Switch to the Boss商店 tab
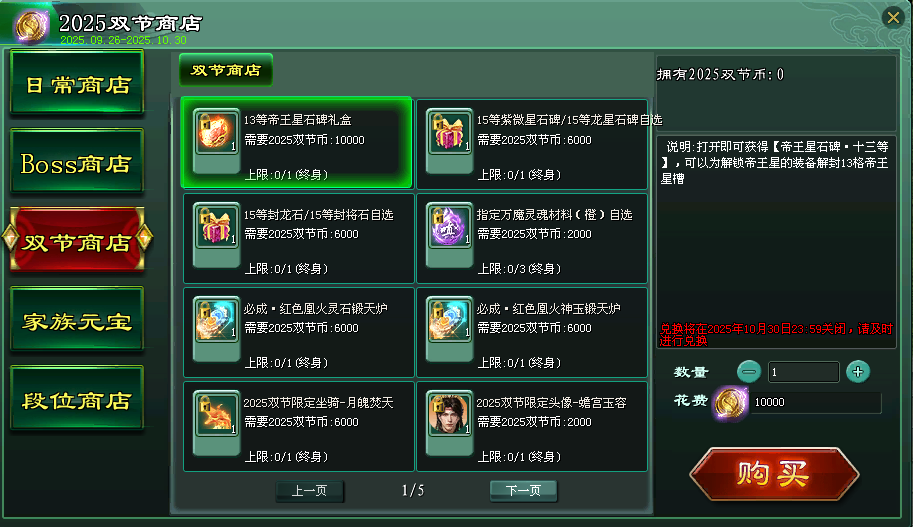This screenshot has height=527, width=913. (77, 162)
